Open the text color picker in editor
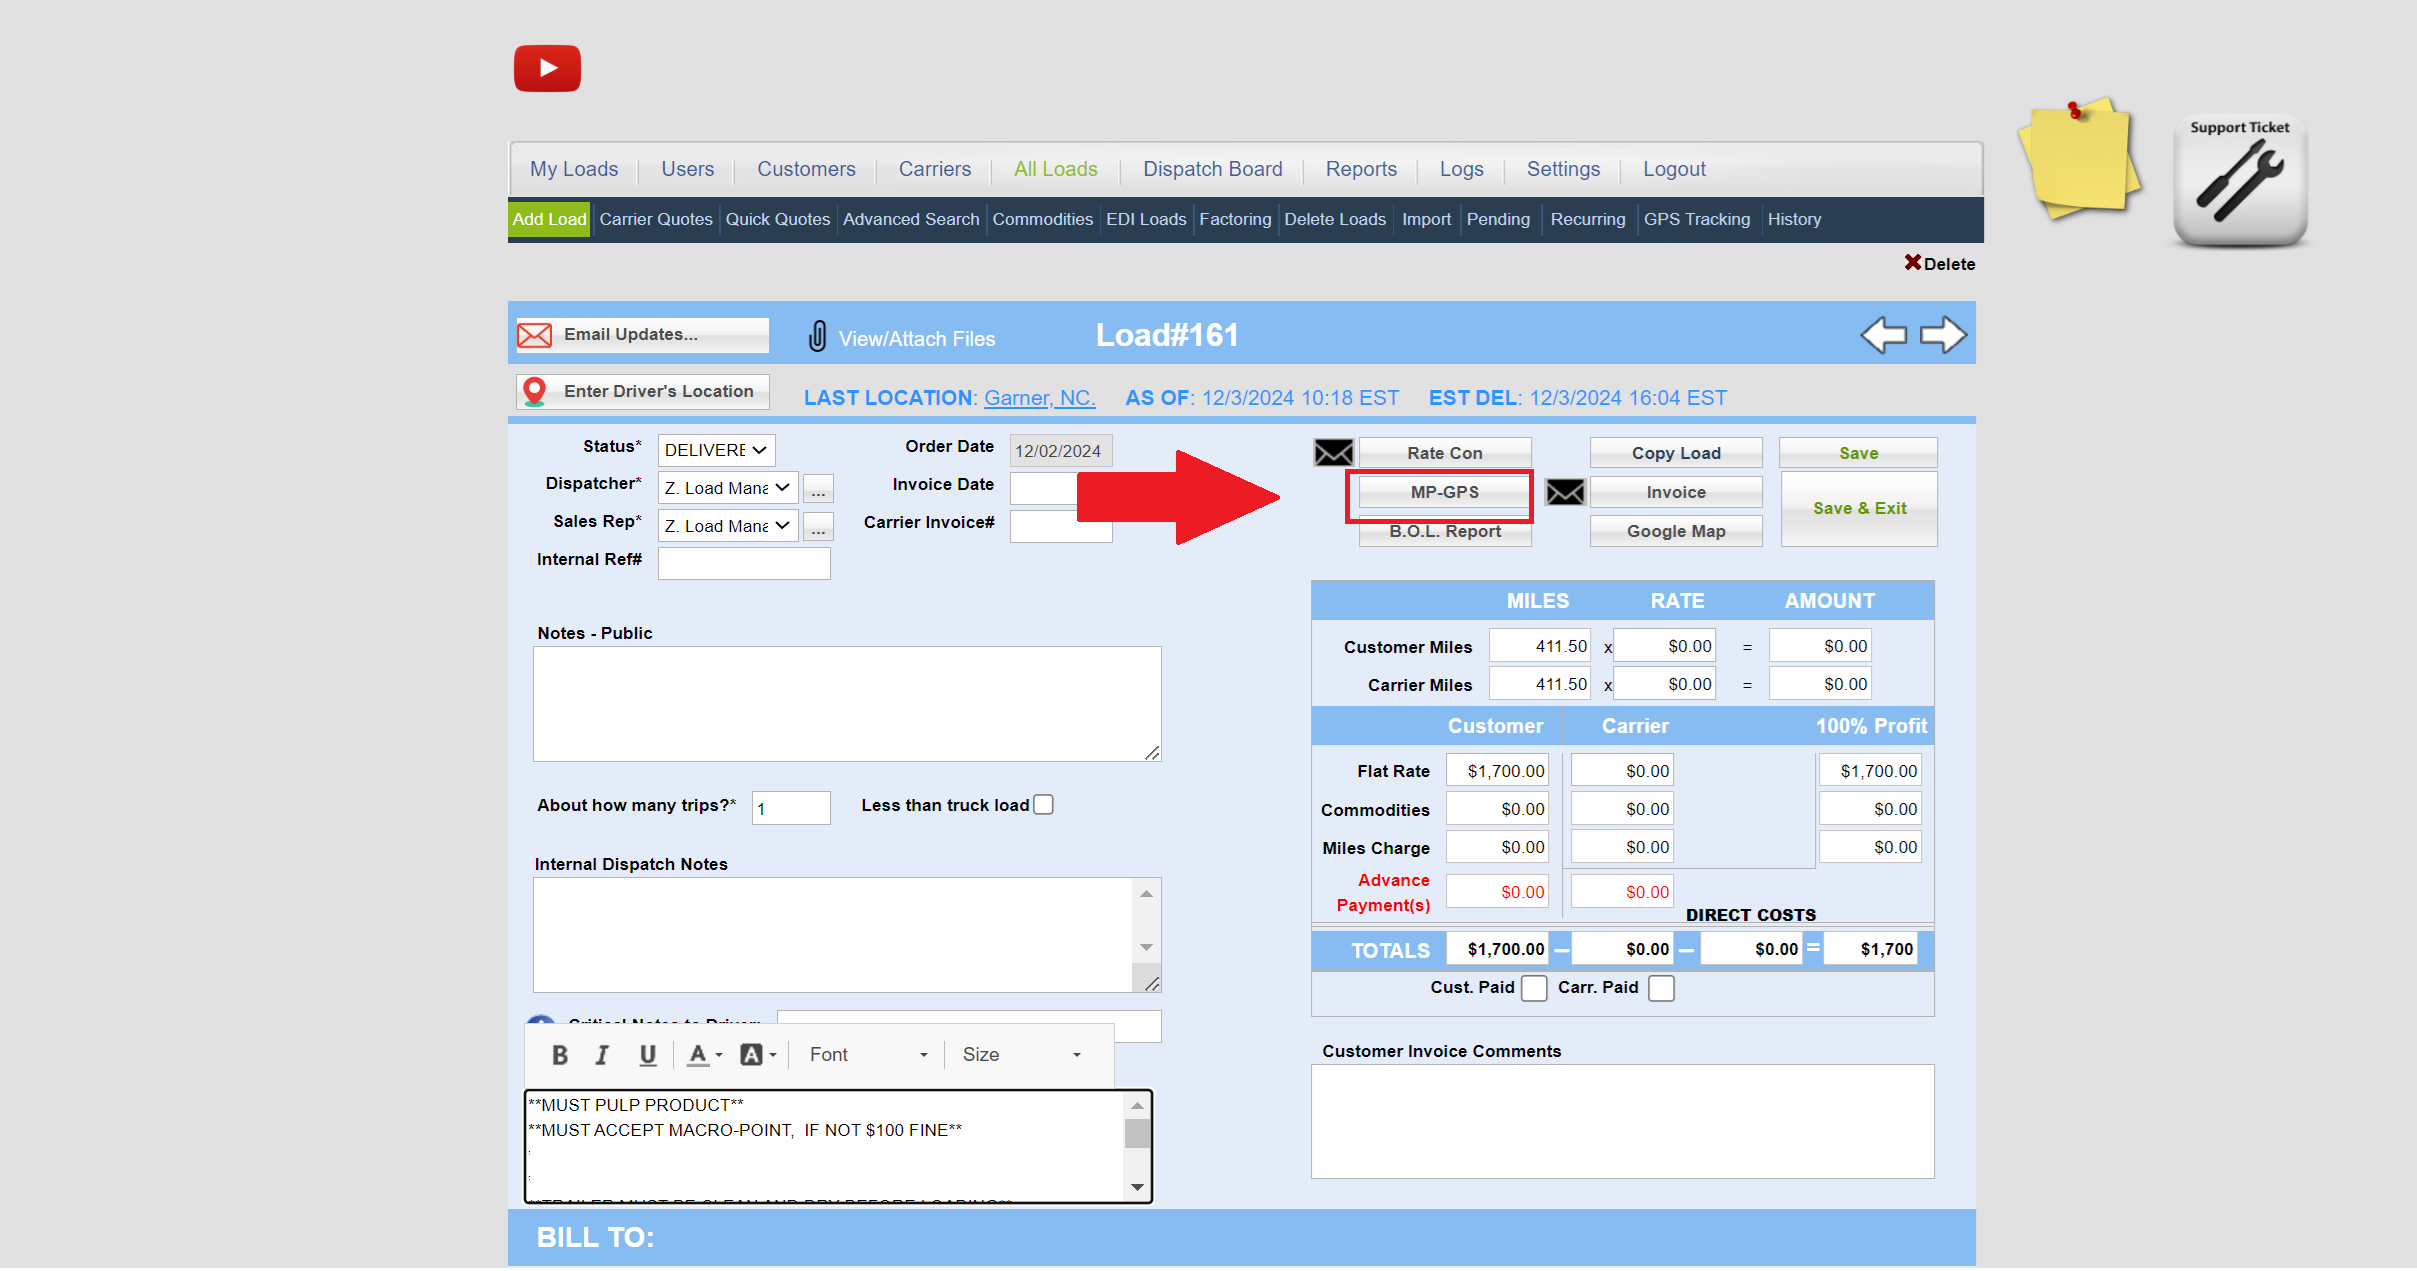Screen dimensions: 2417x1271 (704, 1055)
